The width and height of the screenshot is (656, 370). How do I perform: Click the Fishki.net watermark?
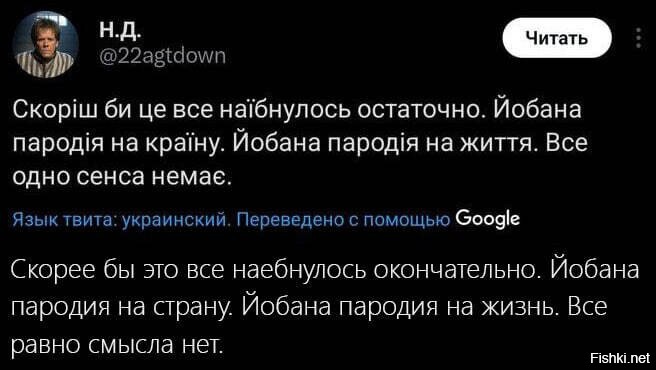pos(620,358)
